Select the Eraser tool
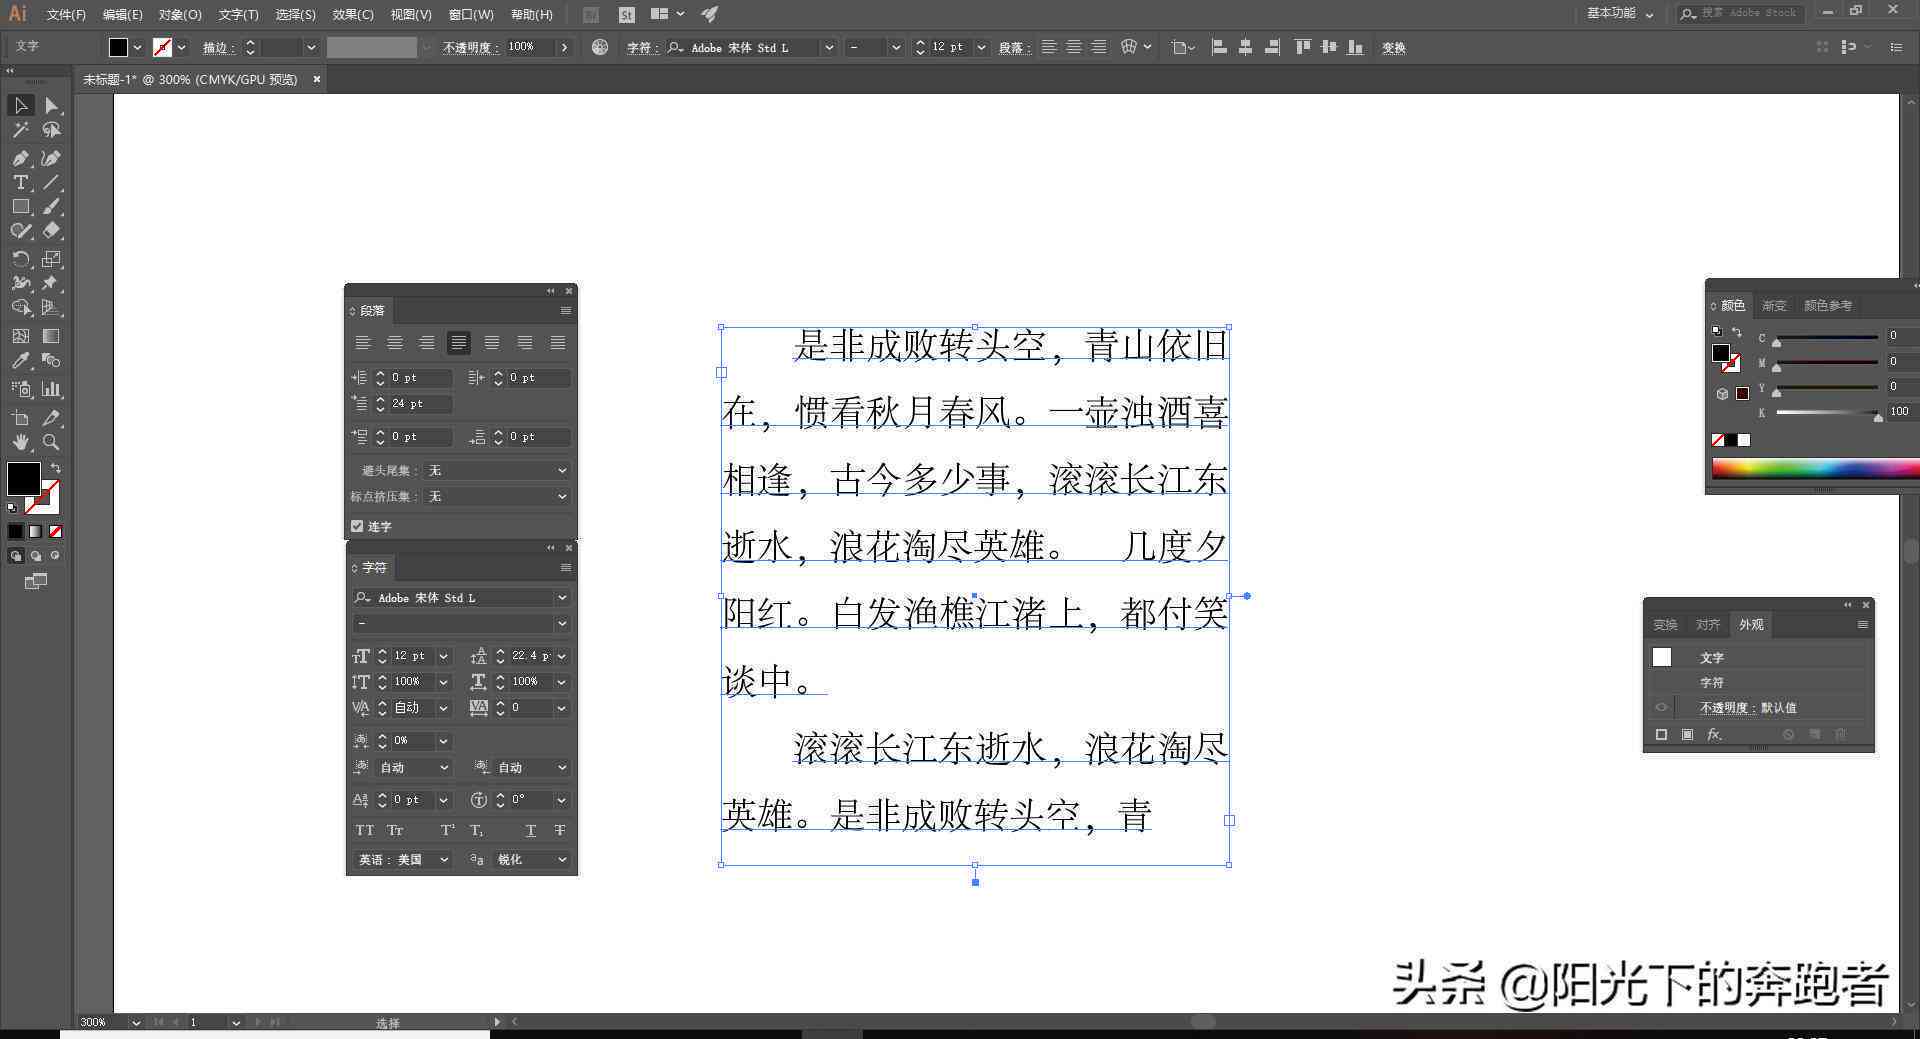 coord(52,230)
